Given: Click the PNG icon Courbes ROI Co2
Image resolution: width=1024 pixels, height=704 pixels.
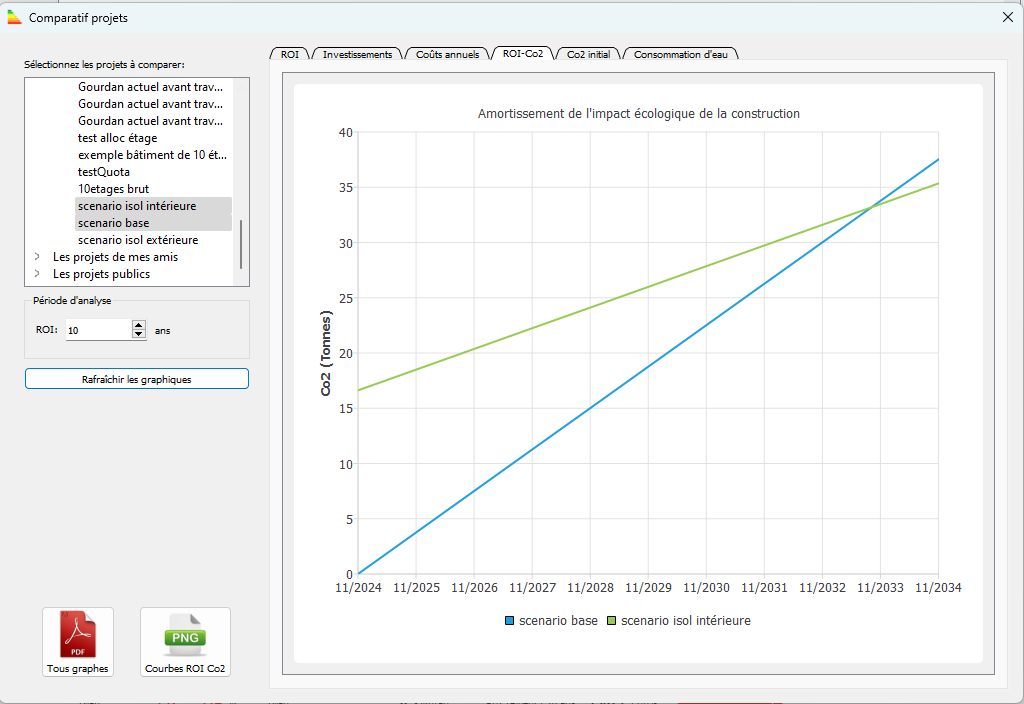Looking at the screenshot, I should (x=185, y=634).
